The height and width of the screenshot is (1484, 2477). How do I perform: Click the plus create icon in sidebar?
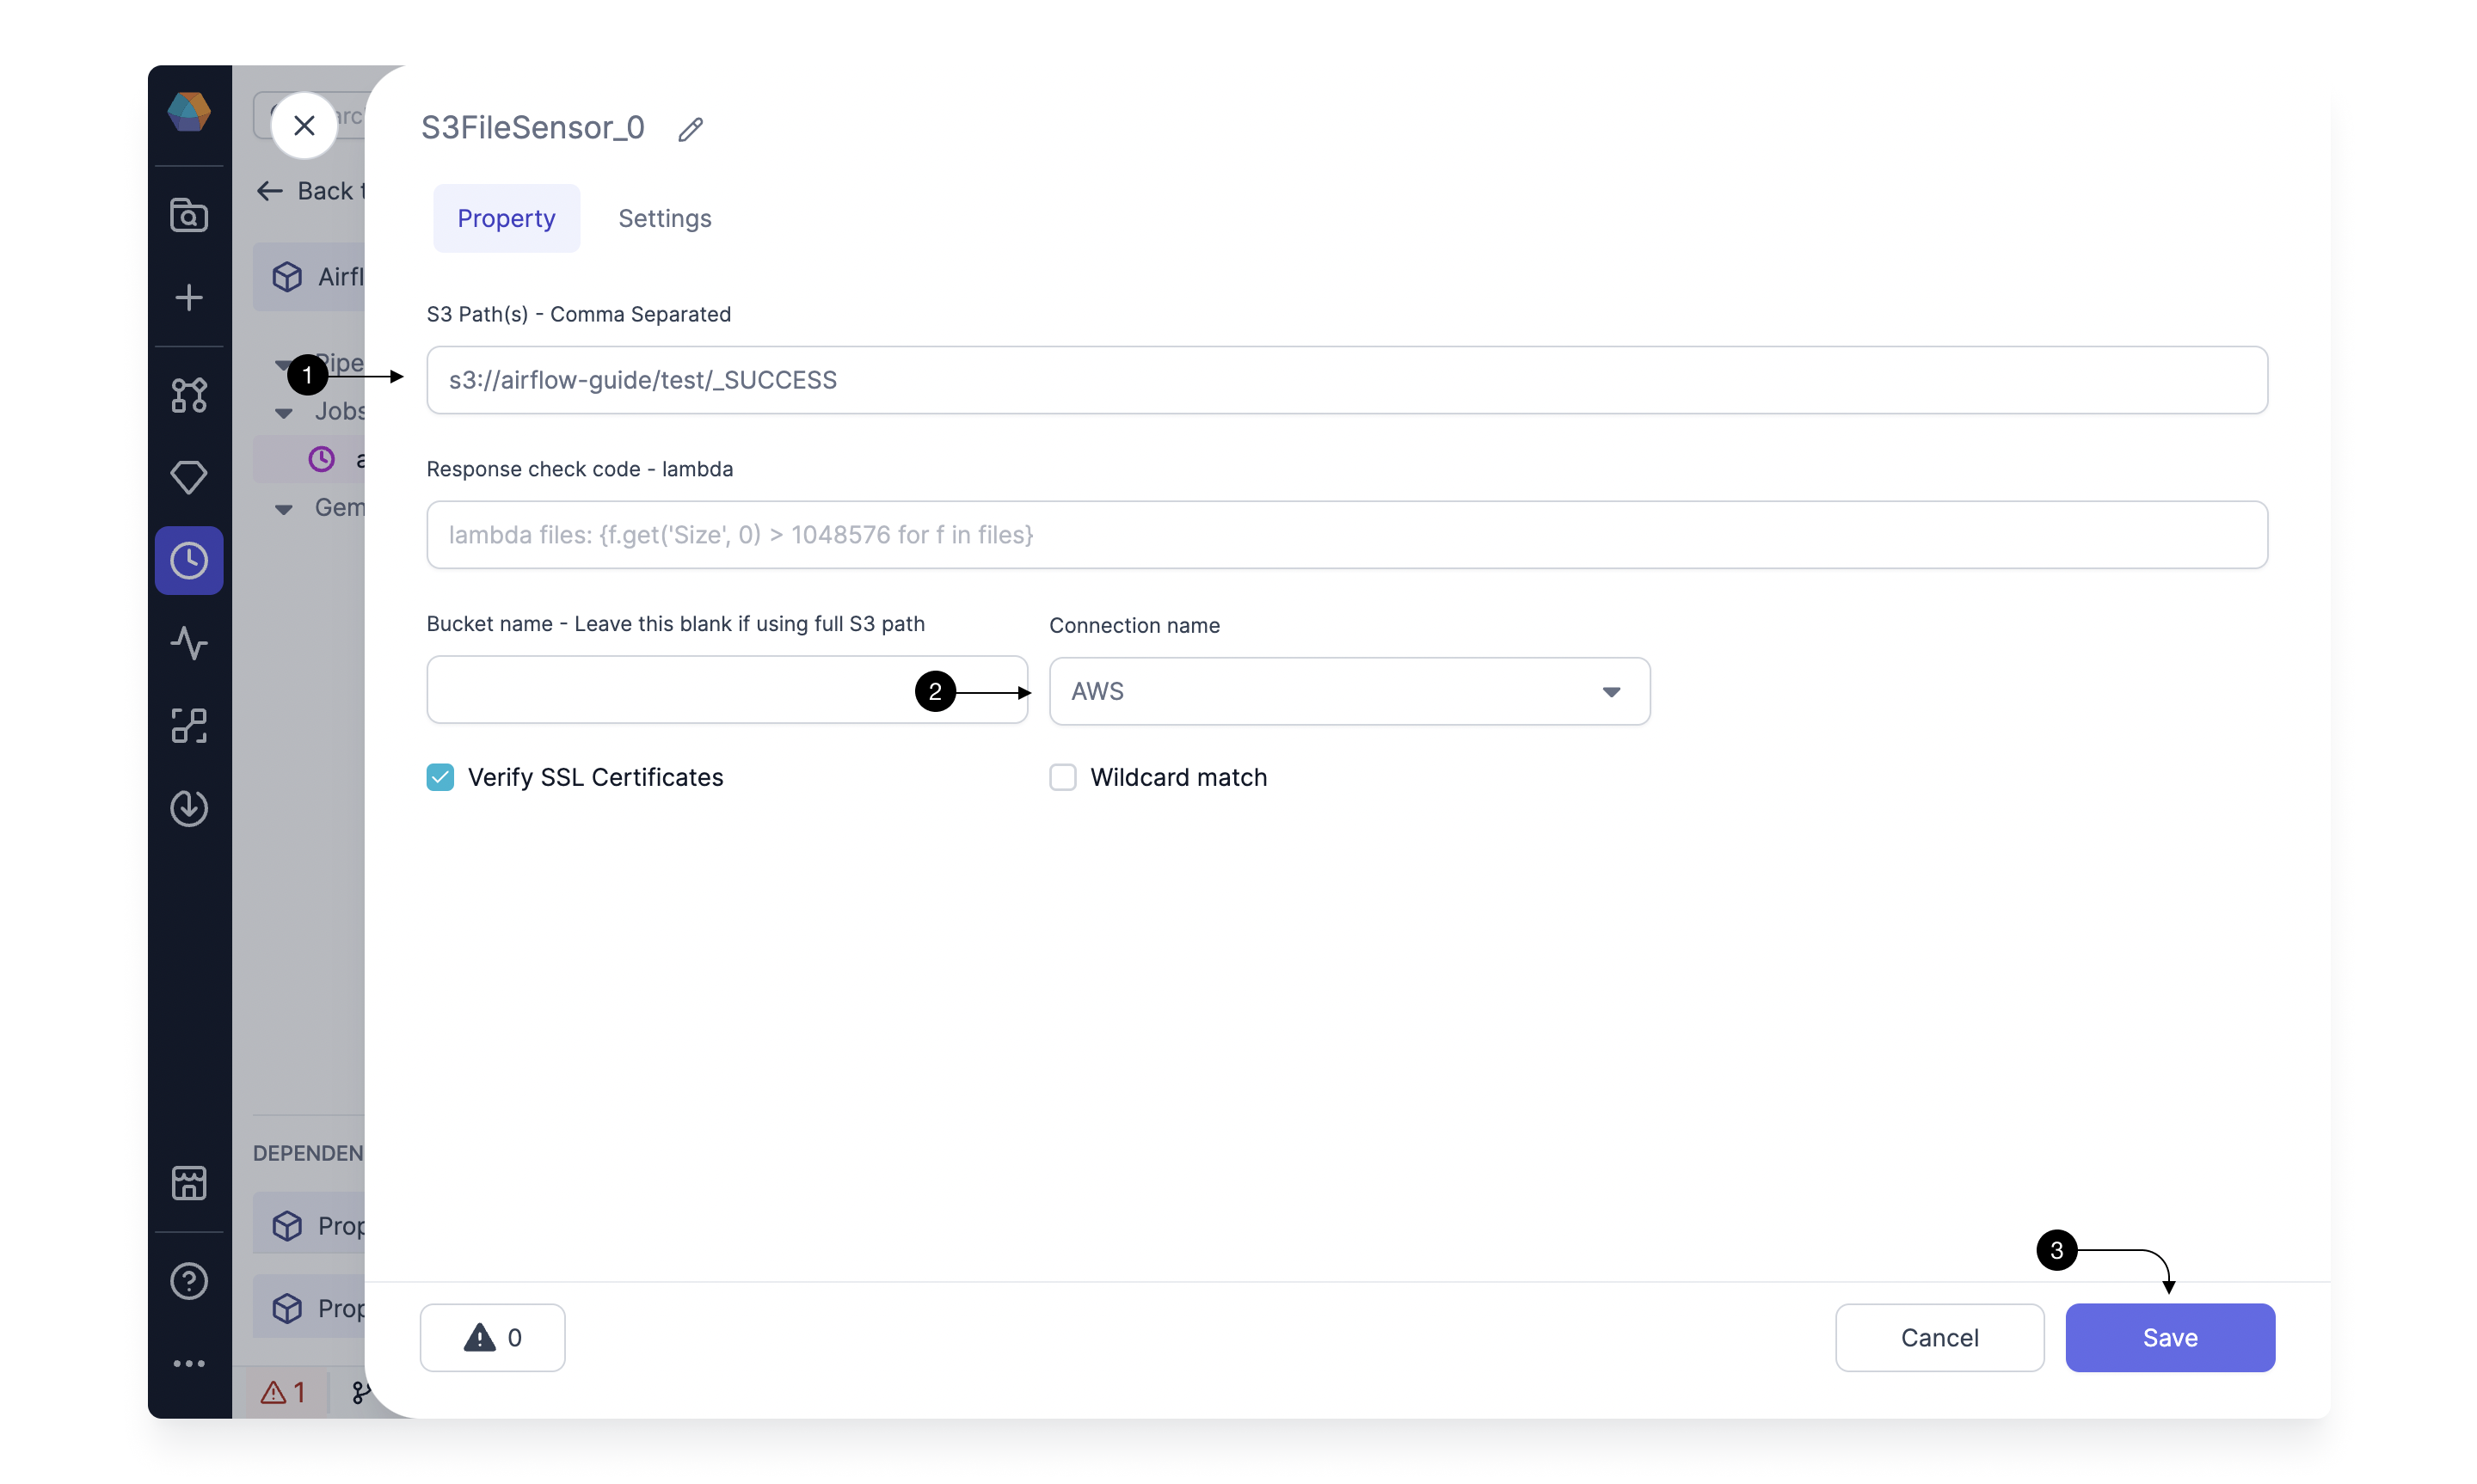tap(189, 297)
